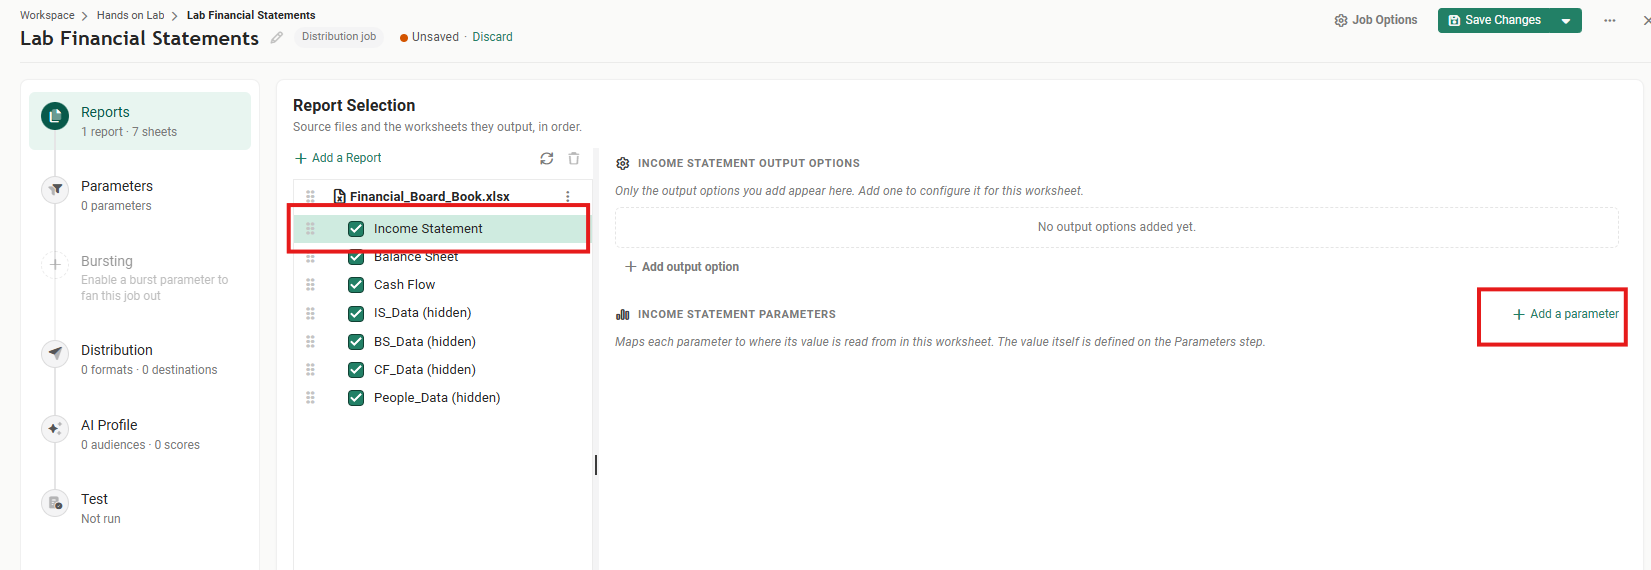Image resolution: width=1651 pixels, height=570 pixels.
Task: Click the panel splitter handle
Action: [596, 465]
